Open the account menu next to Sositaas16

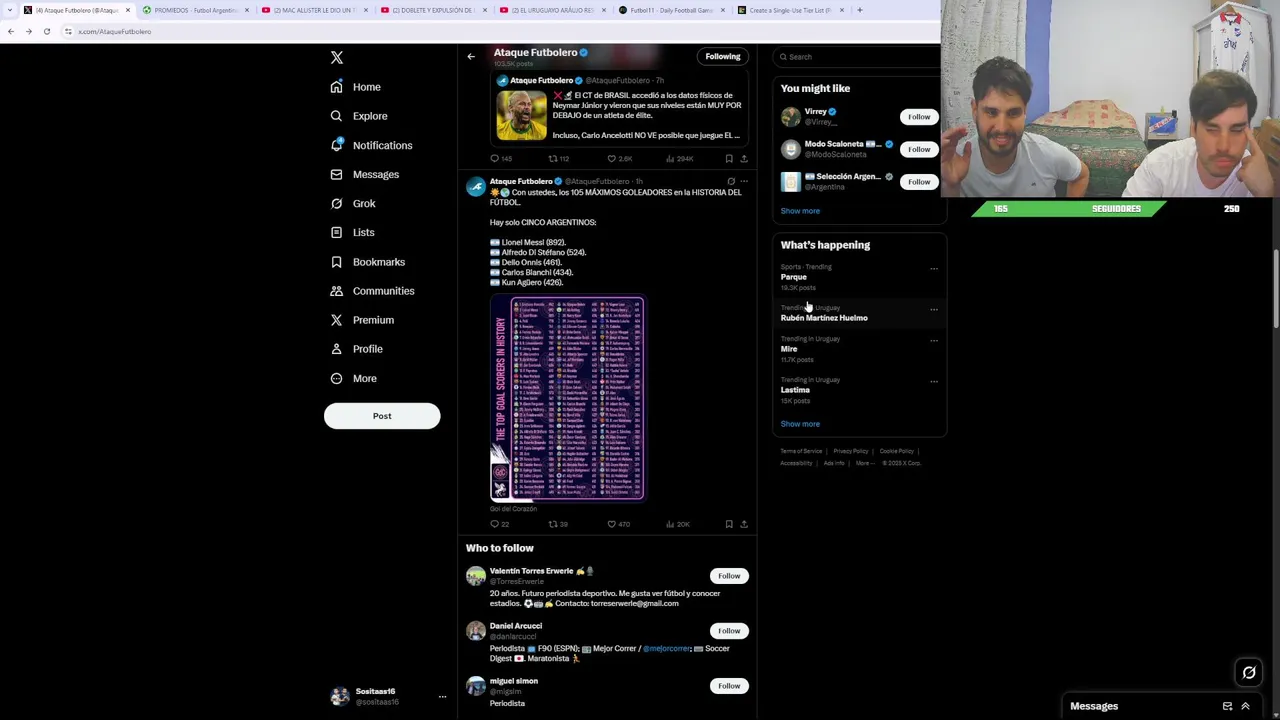click(442, 697)
